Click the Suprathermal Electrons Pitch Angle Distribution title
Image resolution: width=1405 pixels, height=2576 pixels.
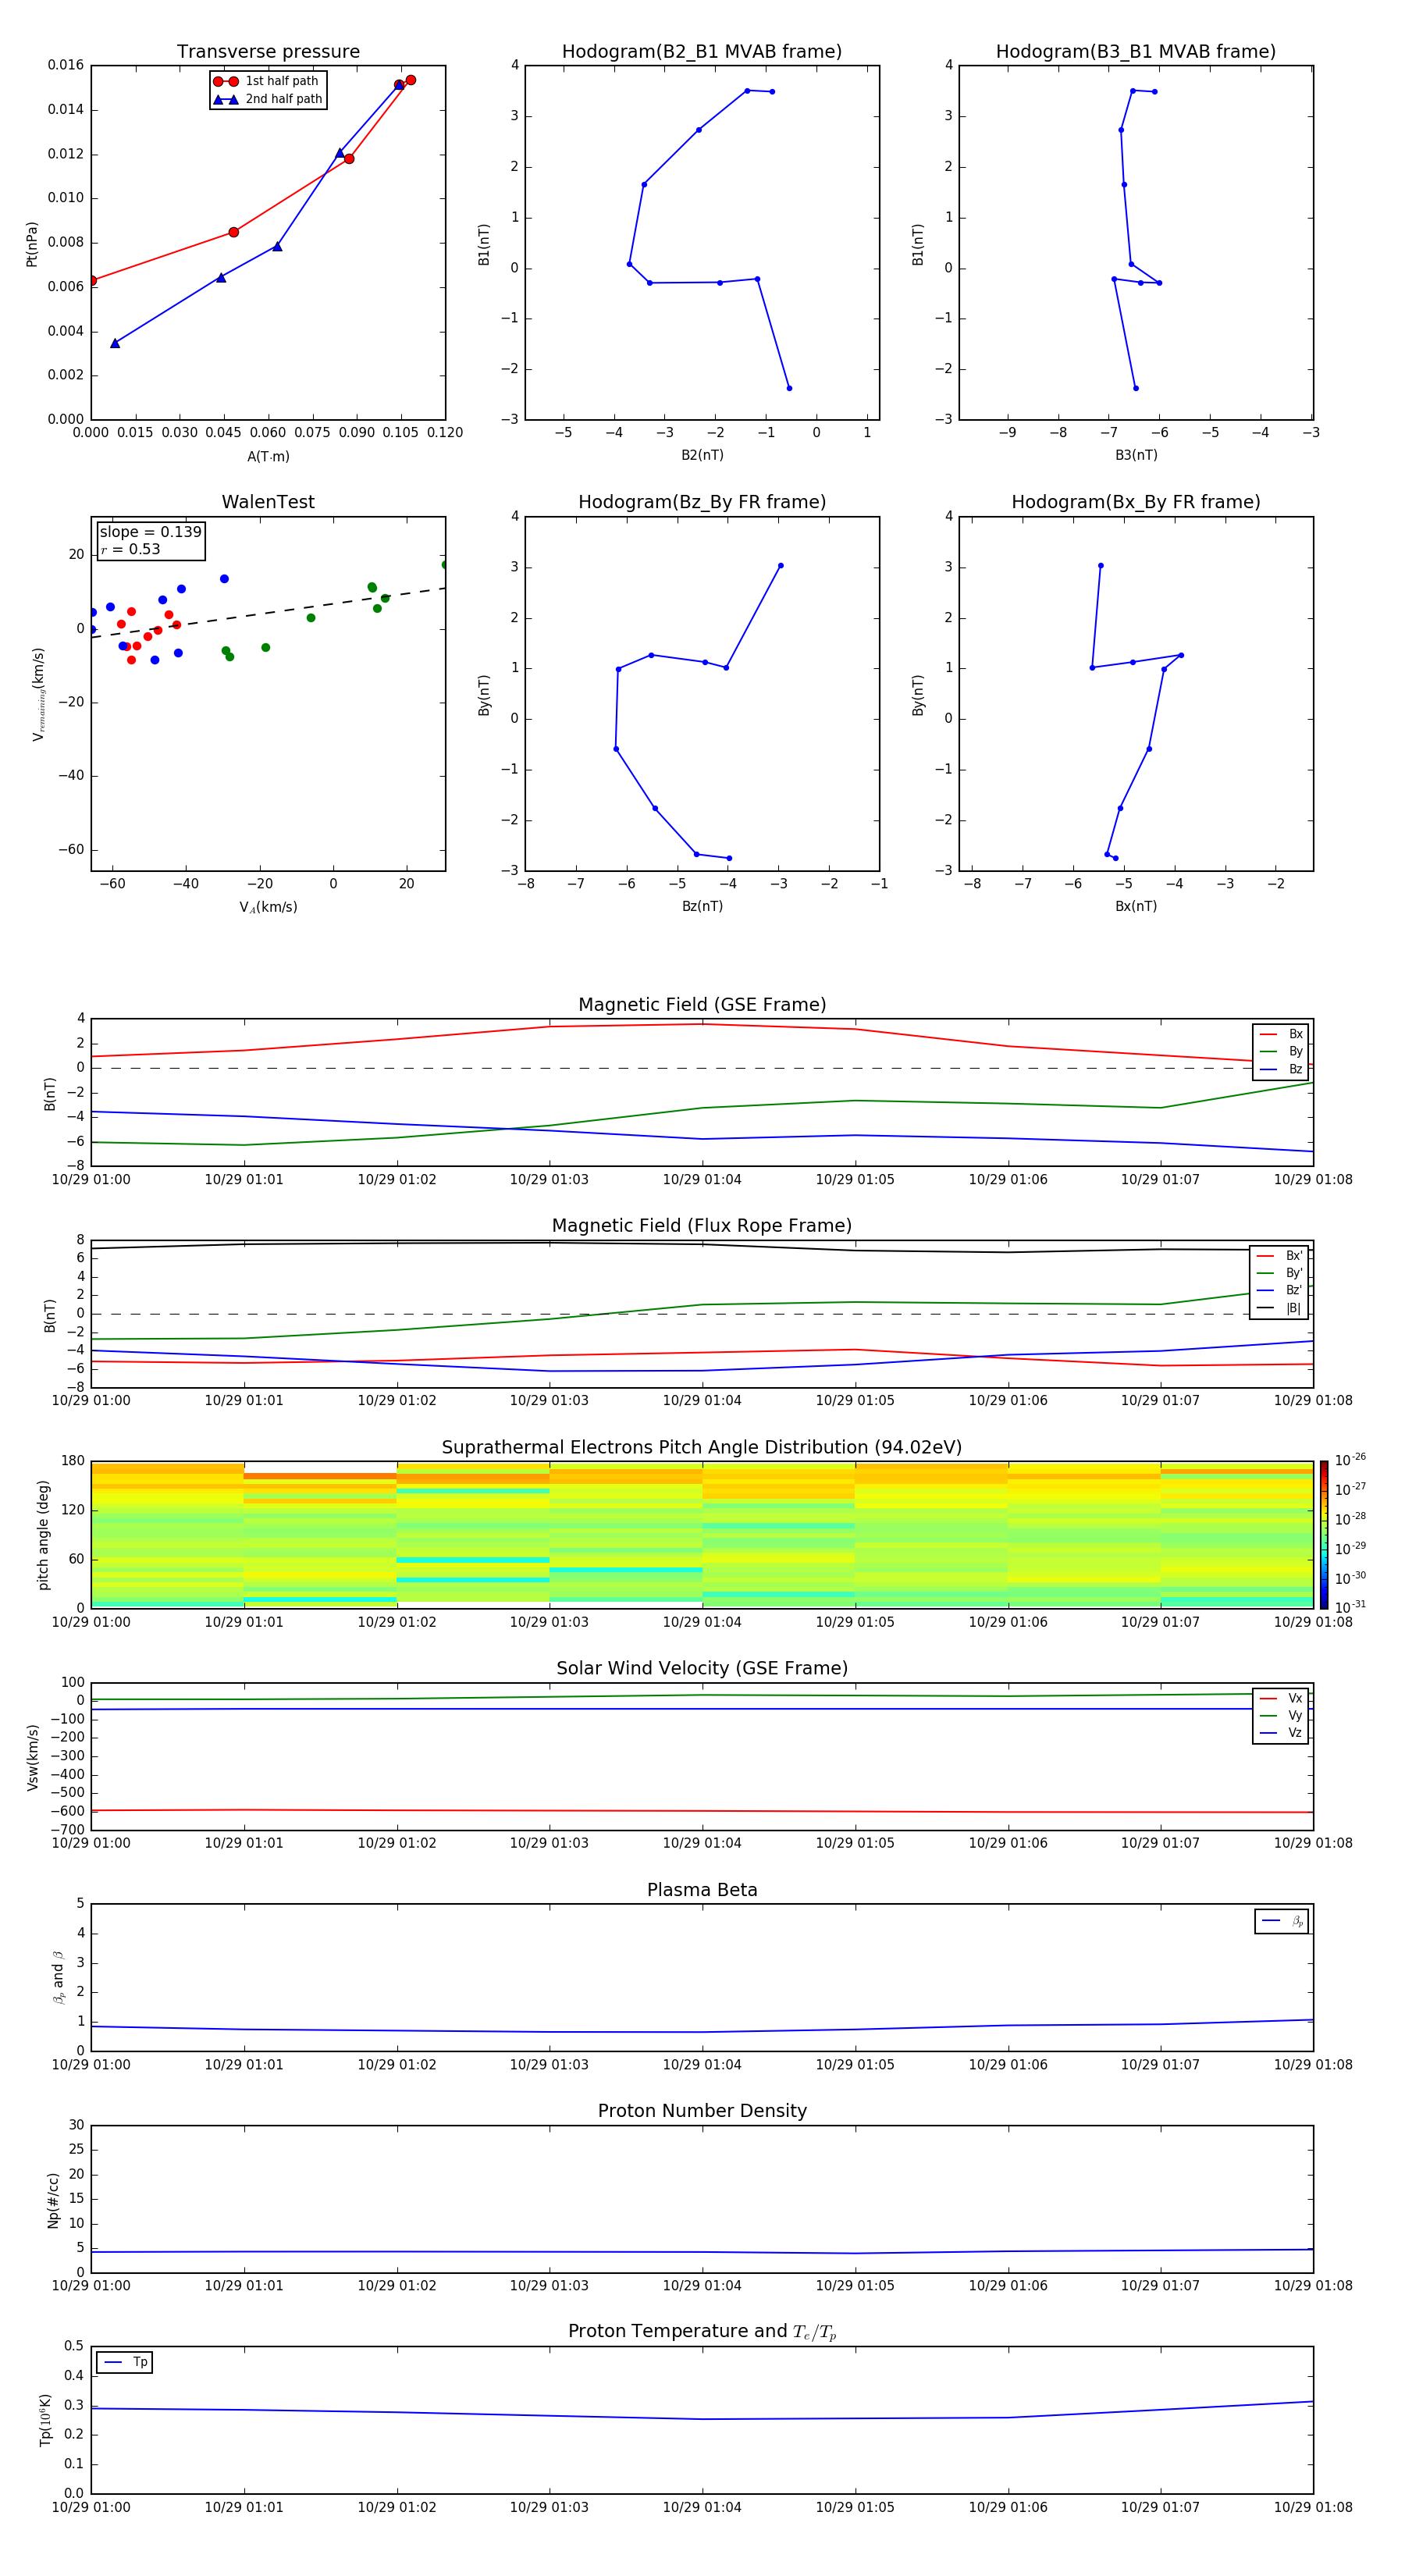[x=702, y=1448]
